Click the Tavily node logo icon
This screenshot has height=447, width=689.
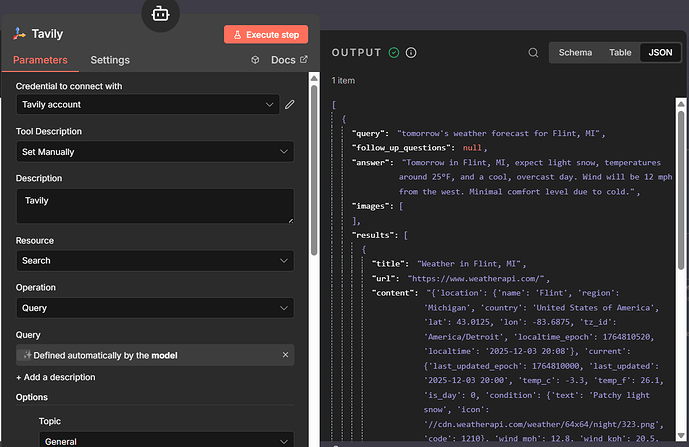pyautogui.click(x=19, y=34)
